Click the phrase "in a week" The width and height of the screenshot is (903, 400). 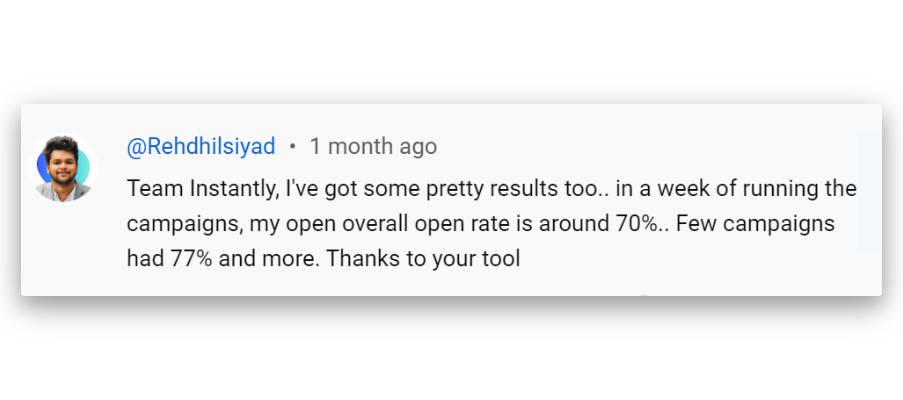point(646,188)
